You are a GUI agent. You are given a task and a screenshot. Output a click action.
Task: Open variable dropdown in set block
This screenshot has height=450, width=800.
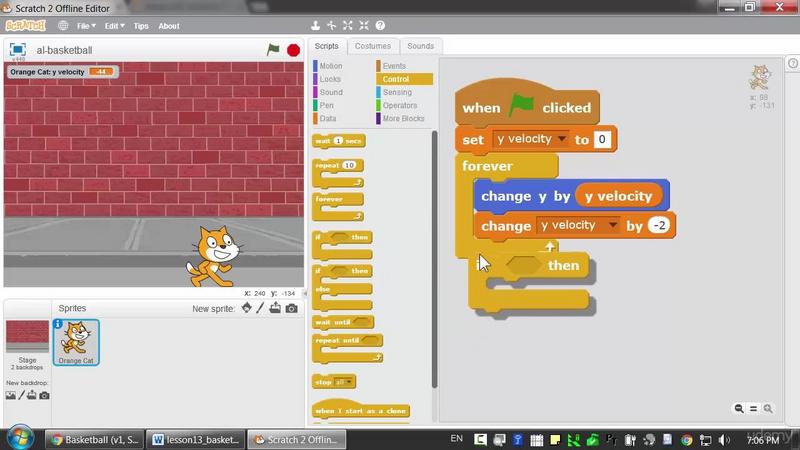click(562, 139)
